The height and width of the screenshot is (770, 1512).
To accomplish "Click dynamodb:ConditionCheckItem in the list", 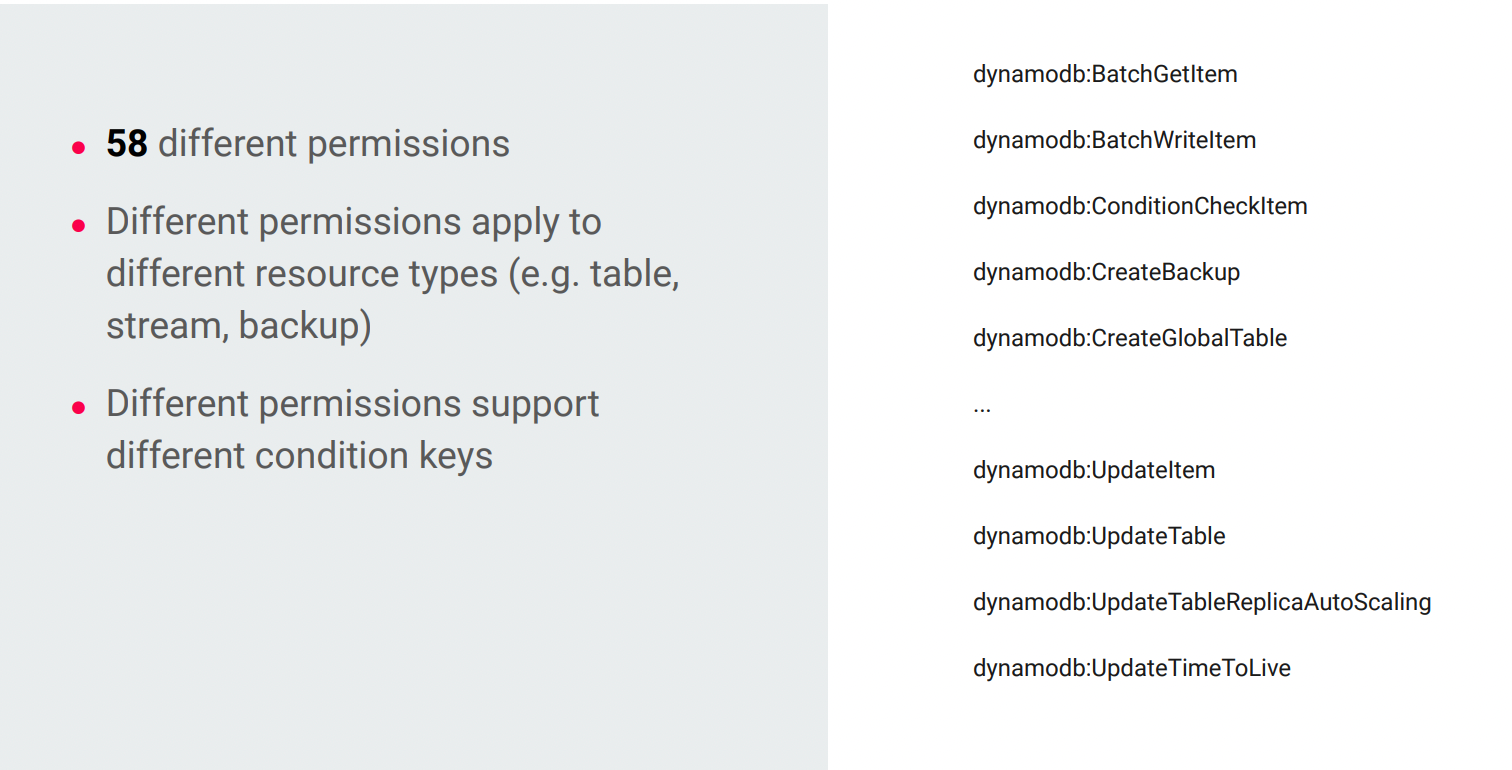I will click(1140, 206).
